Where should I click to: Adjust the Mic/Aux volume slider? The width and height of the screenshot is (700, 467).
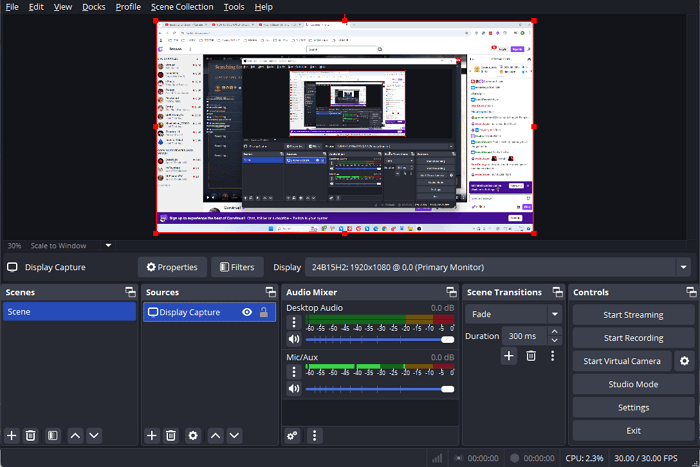coord(380,389)
